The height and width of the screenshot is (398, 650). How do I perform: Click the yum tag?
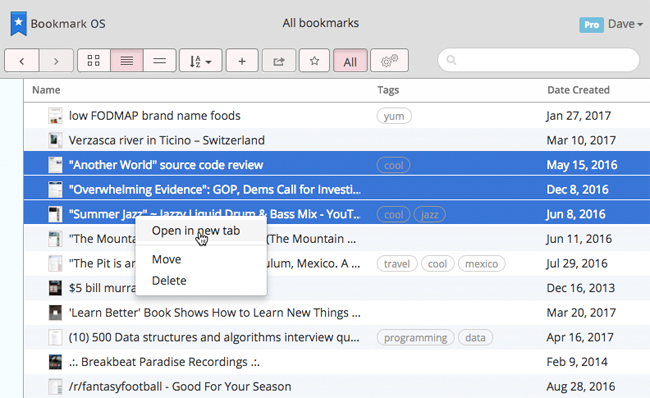[394, 116]
